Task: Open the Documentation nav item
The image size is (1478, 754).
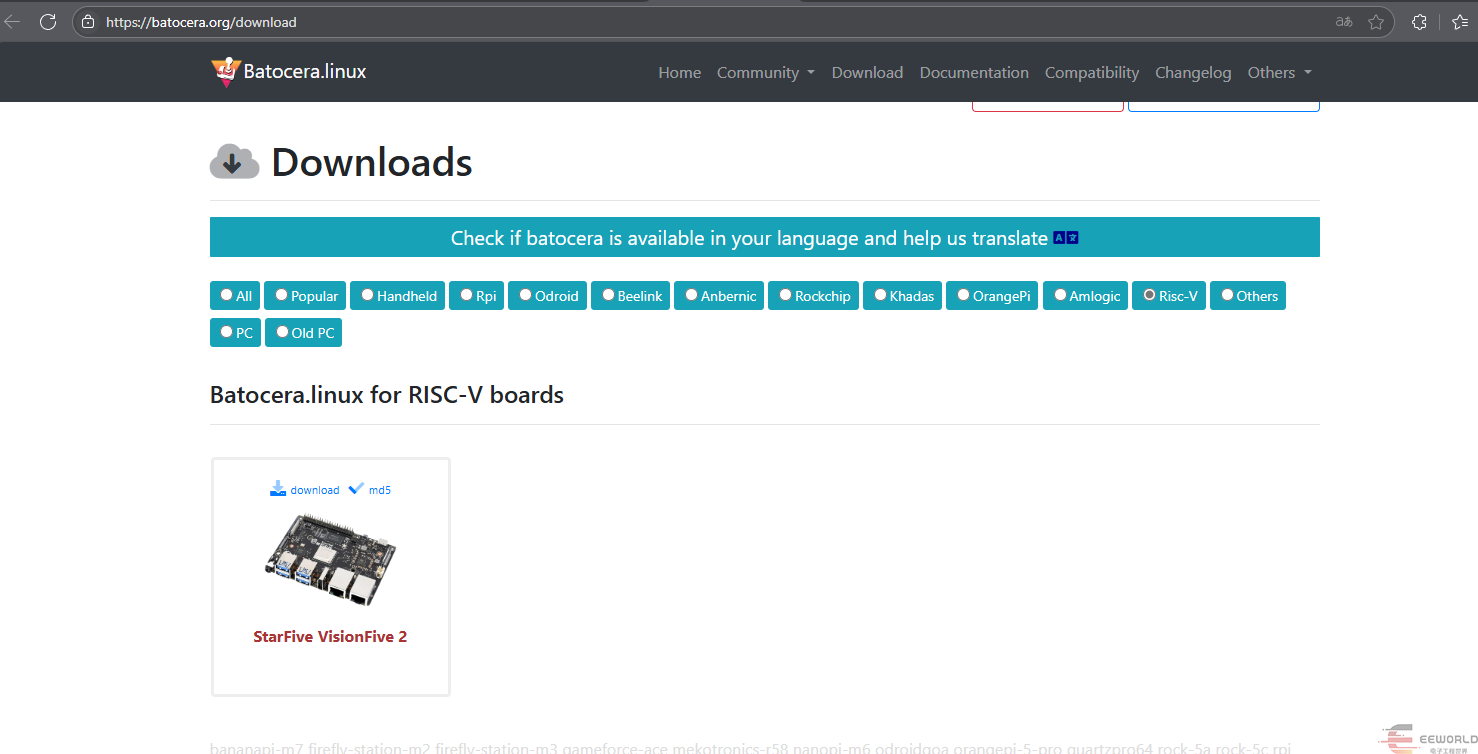Action: point(974,72)
